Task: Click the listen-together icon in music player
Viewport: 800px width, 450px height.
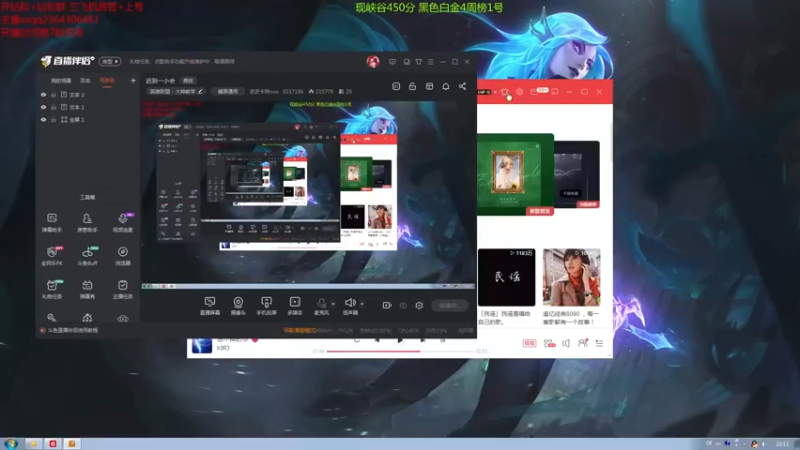Action: coord(583,343)
